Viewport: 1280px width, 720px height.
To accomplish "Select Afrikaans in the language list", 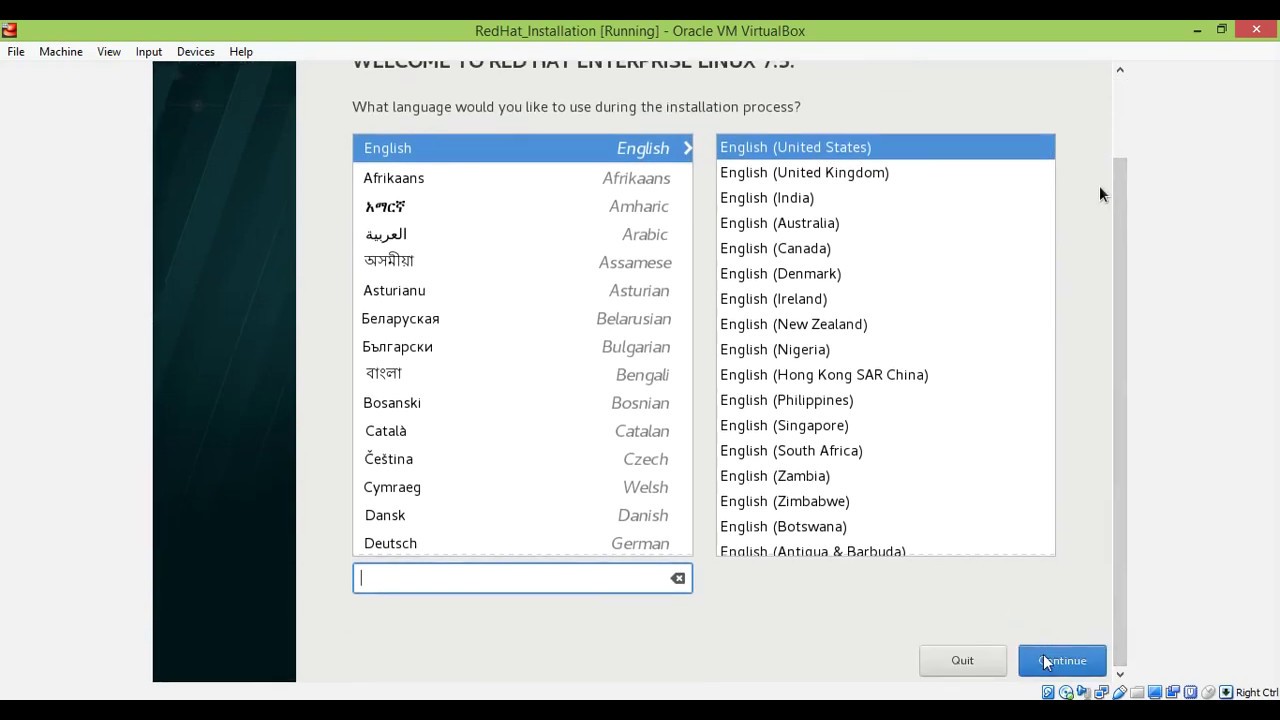I will tap(522, 178).
